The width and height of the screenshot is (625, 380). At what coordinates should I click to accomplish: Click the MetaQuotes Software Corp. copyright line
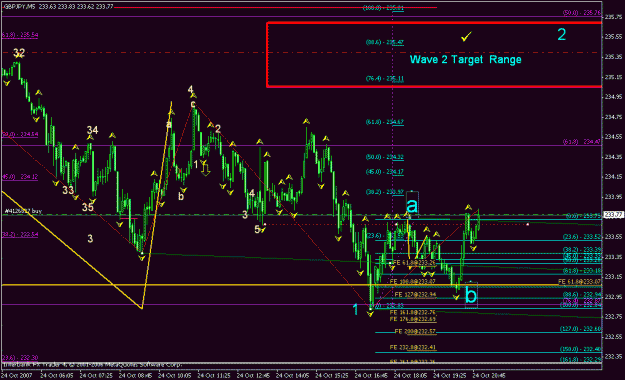click(x=92, y=365)
